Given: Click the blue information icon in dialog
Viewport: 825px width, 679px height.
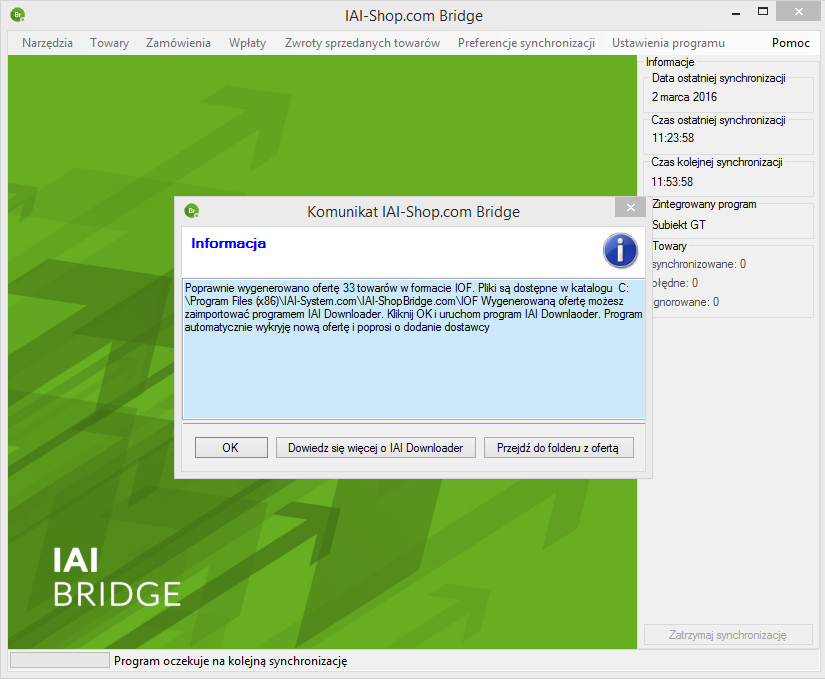Looking at the screenshot, I should (x=620, y=250).
